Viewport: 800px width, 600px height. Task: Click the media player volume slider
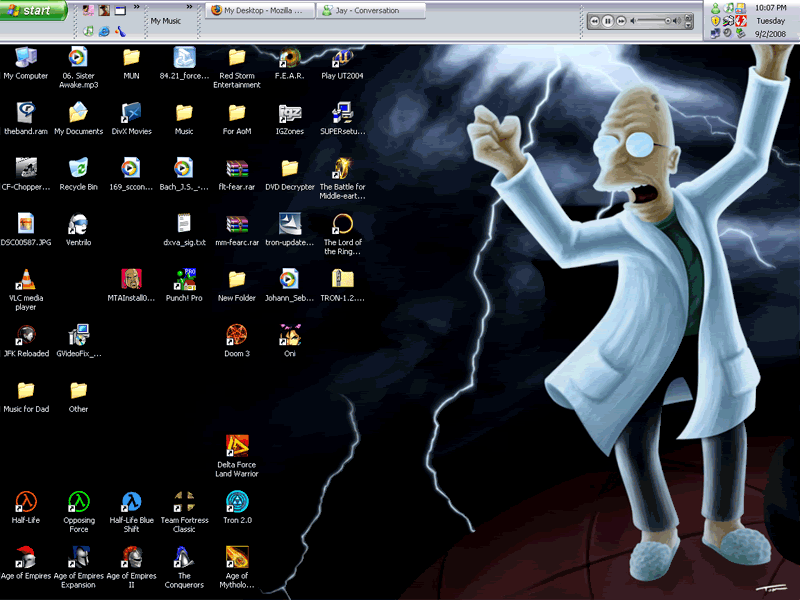tap(658, 21)
